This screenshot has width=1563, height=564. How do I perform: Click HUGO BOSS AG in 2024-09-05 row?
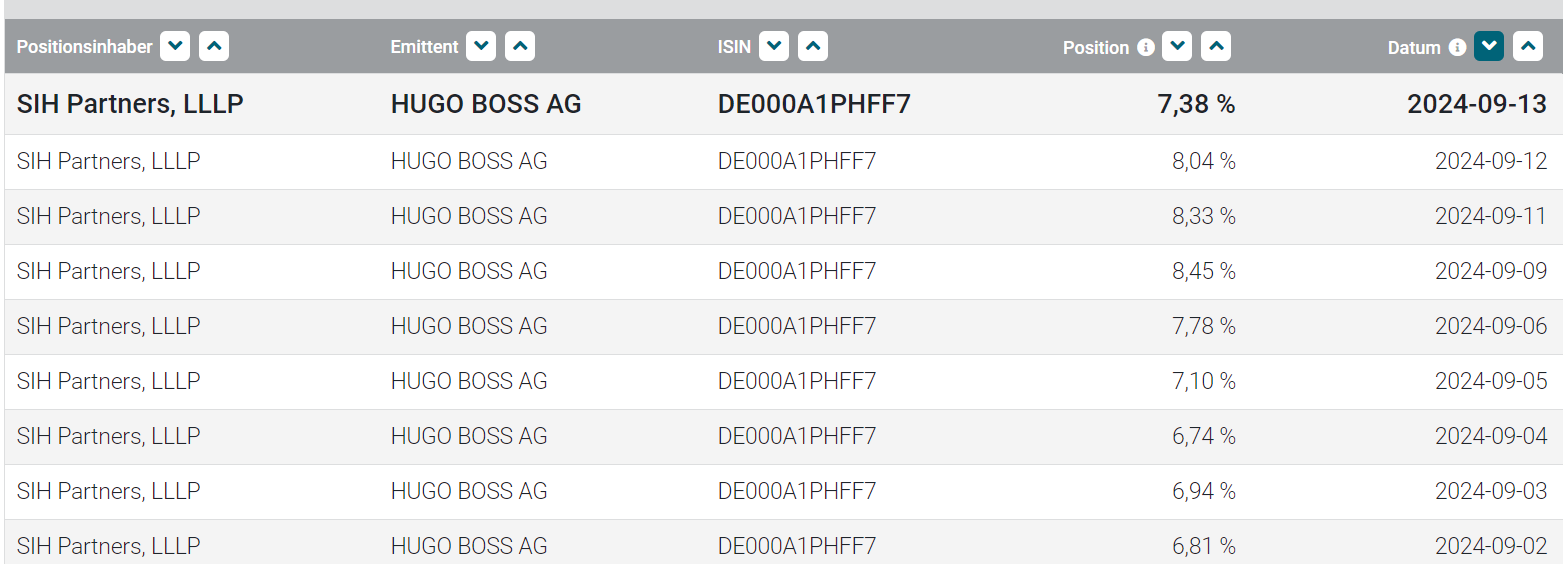(x=469, y=381)
